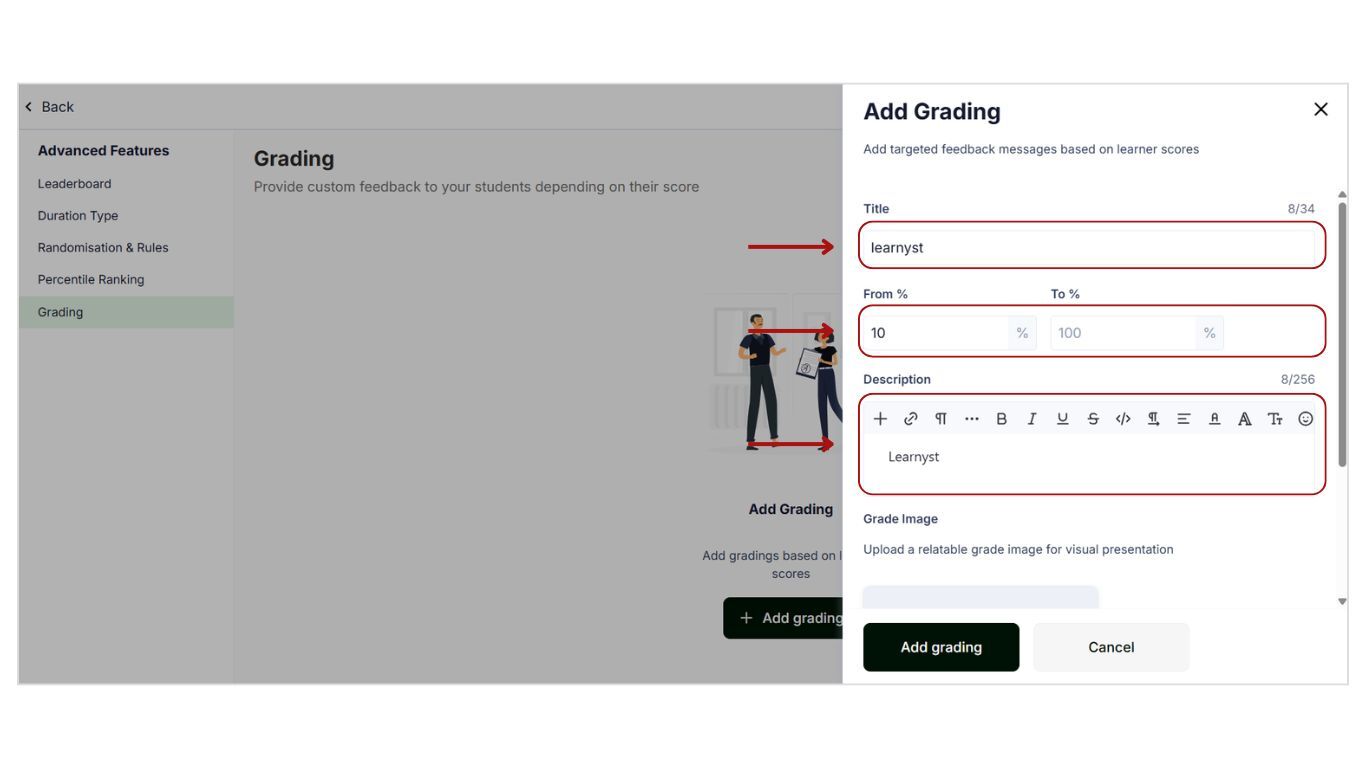Click the panel scrollbar up arrow
The width and height of the screenshot is (1366, 768).
[1342, 194]
